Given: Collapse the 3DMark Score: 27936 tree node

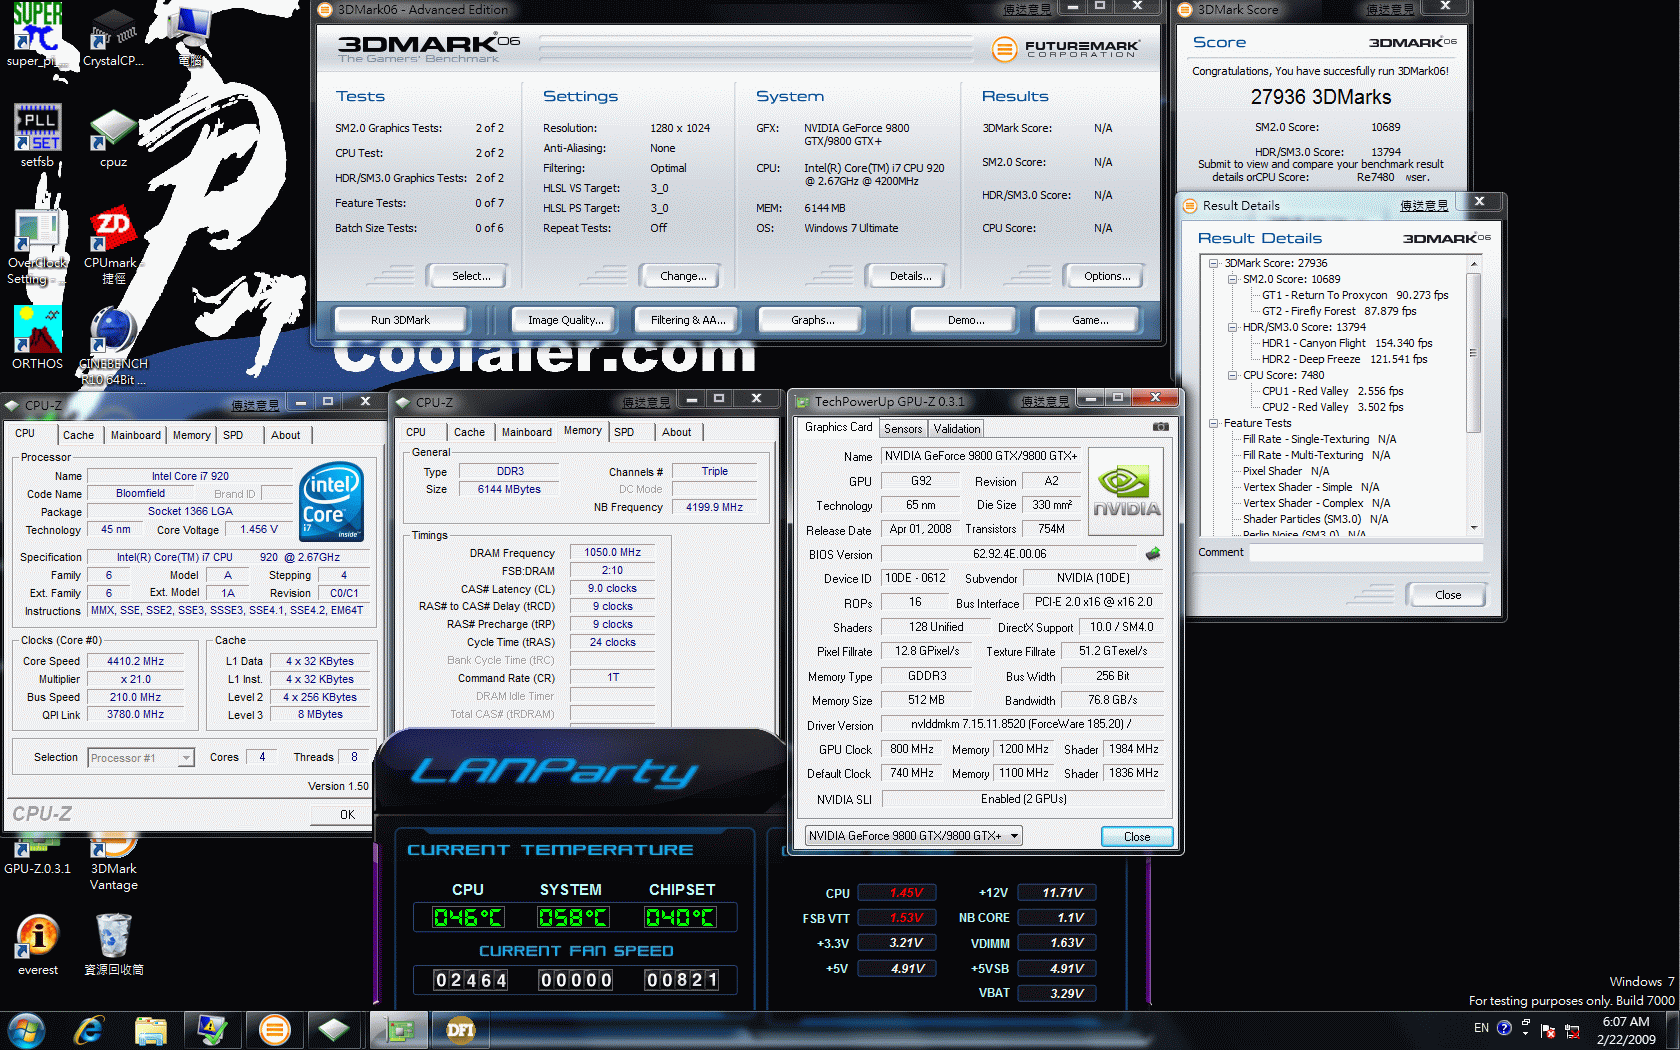Looking at the screenshot, I should tap(1214, 264).
